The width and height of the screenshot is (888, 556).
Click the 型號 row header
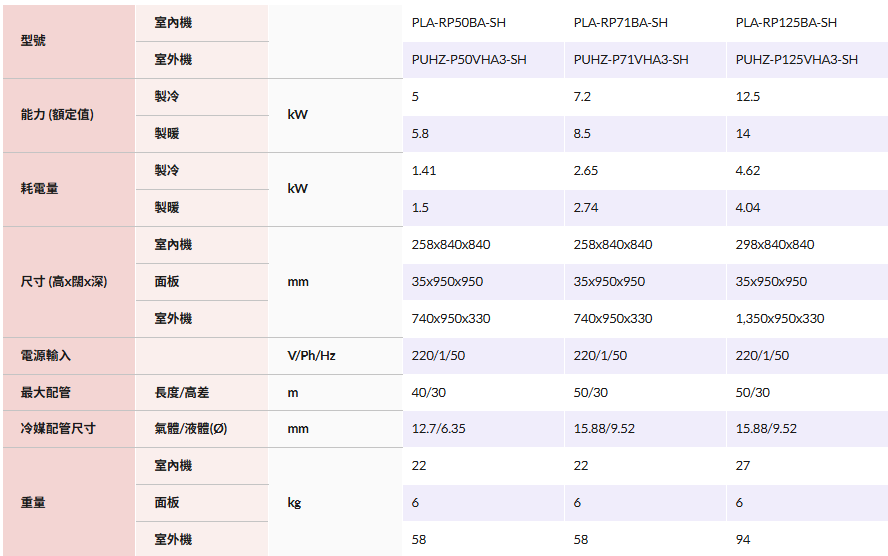click(69, 41)
